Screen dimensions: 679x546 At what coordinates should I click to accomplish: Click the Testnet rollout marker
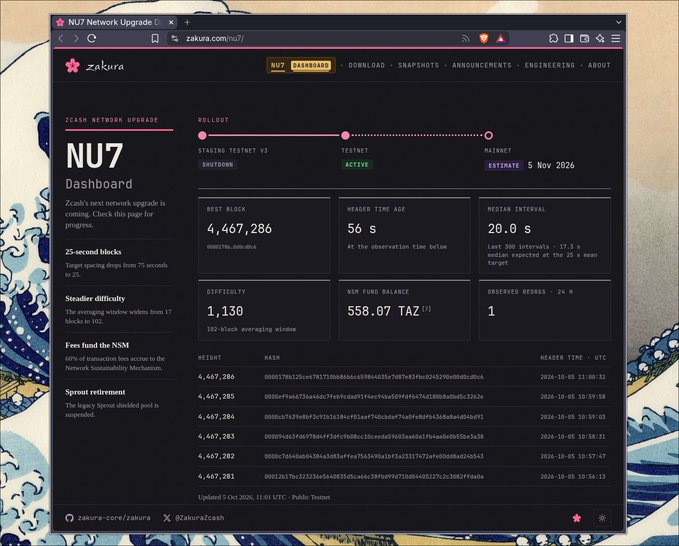(x=345, y=136)
